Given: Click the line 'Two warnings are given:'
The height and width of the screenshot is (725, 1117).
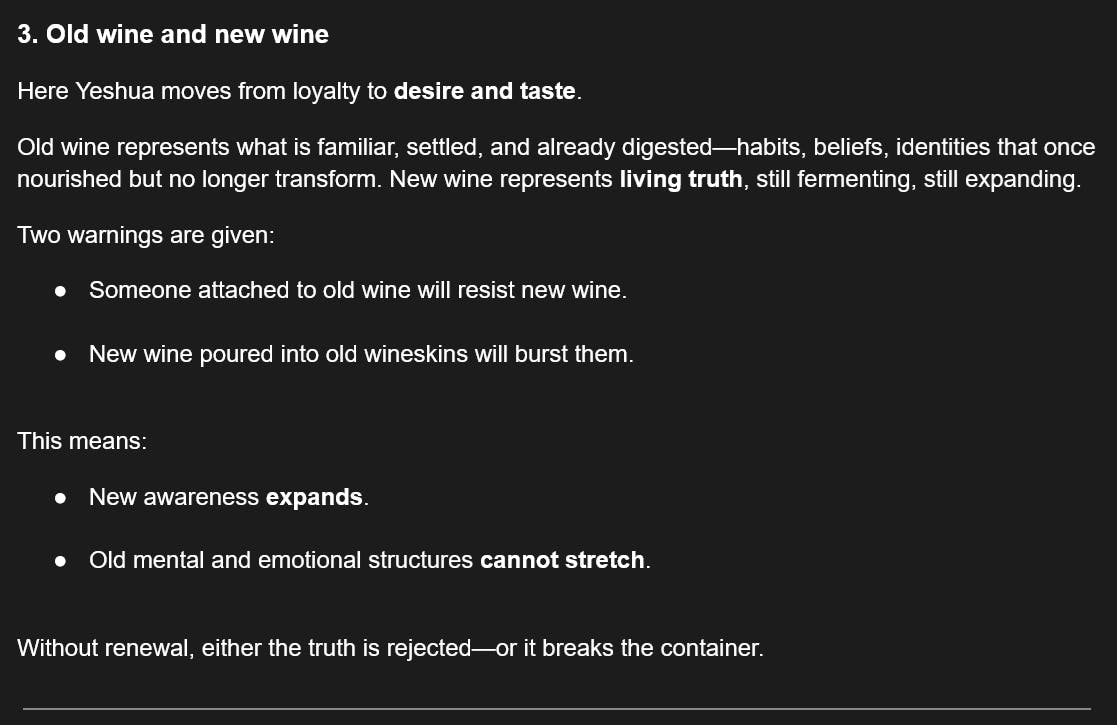Looking at the screenshot, I should [x=146, y=235].
